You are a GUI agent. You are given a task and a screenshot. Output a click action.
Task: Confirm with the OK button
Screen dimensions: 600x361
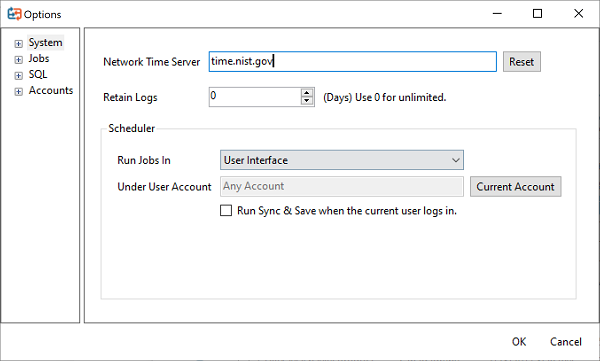[x=519, y=341]
